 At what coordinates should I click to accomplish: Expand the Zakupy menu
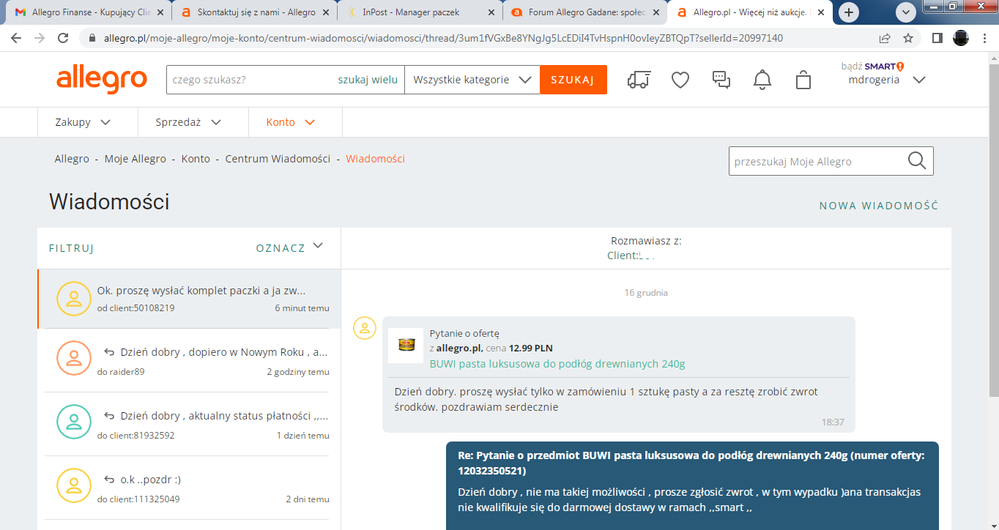click(83, 122)
